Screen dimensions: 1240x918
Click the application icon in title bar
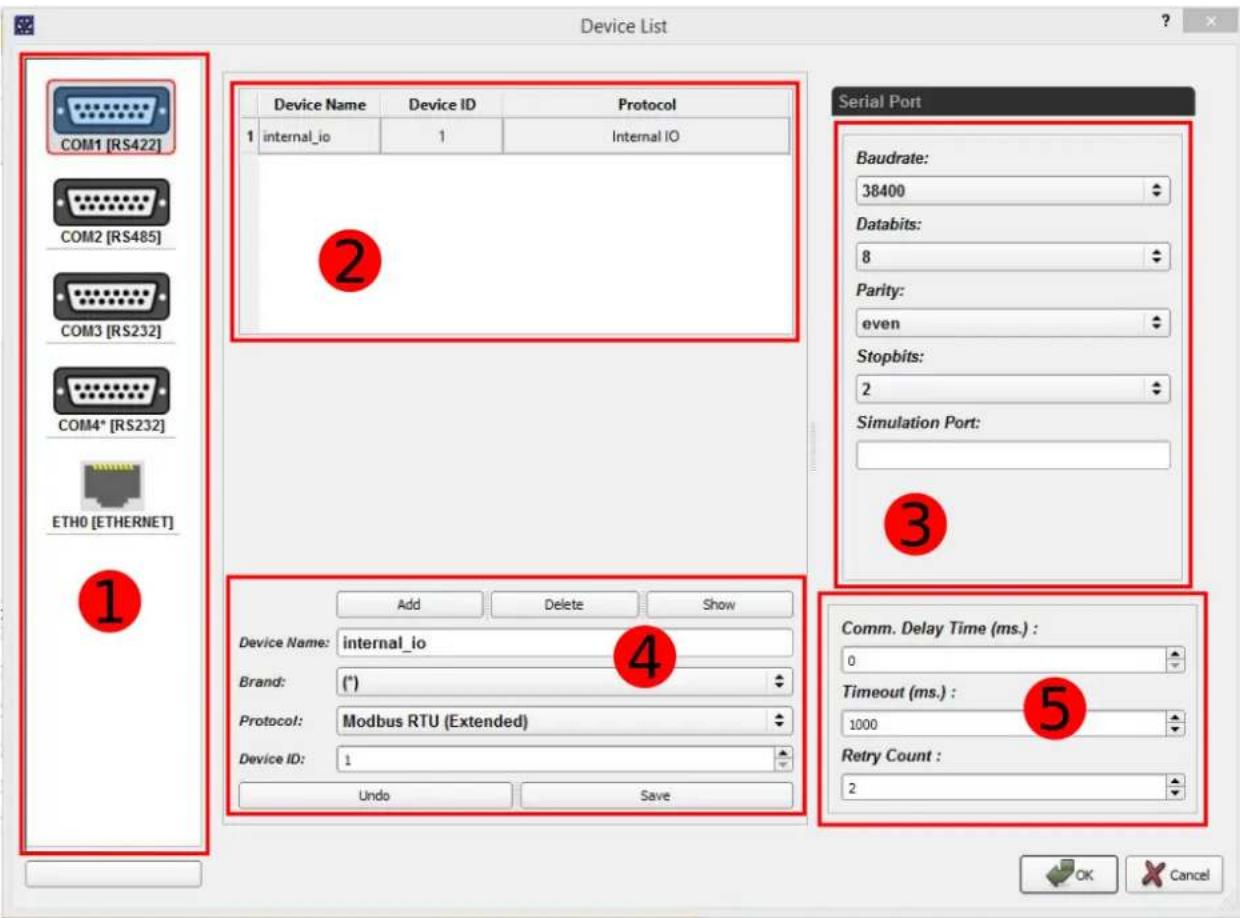click(x=25, y=24)
